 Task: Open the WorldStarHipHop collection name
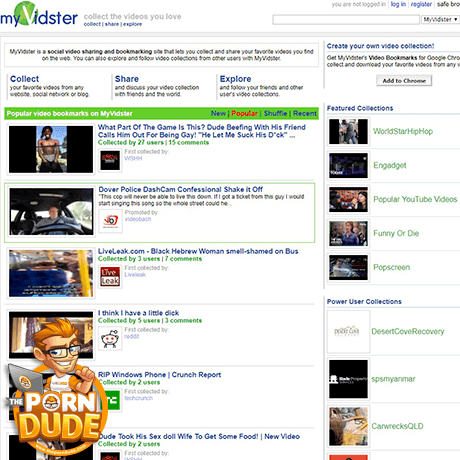[403, 131]
